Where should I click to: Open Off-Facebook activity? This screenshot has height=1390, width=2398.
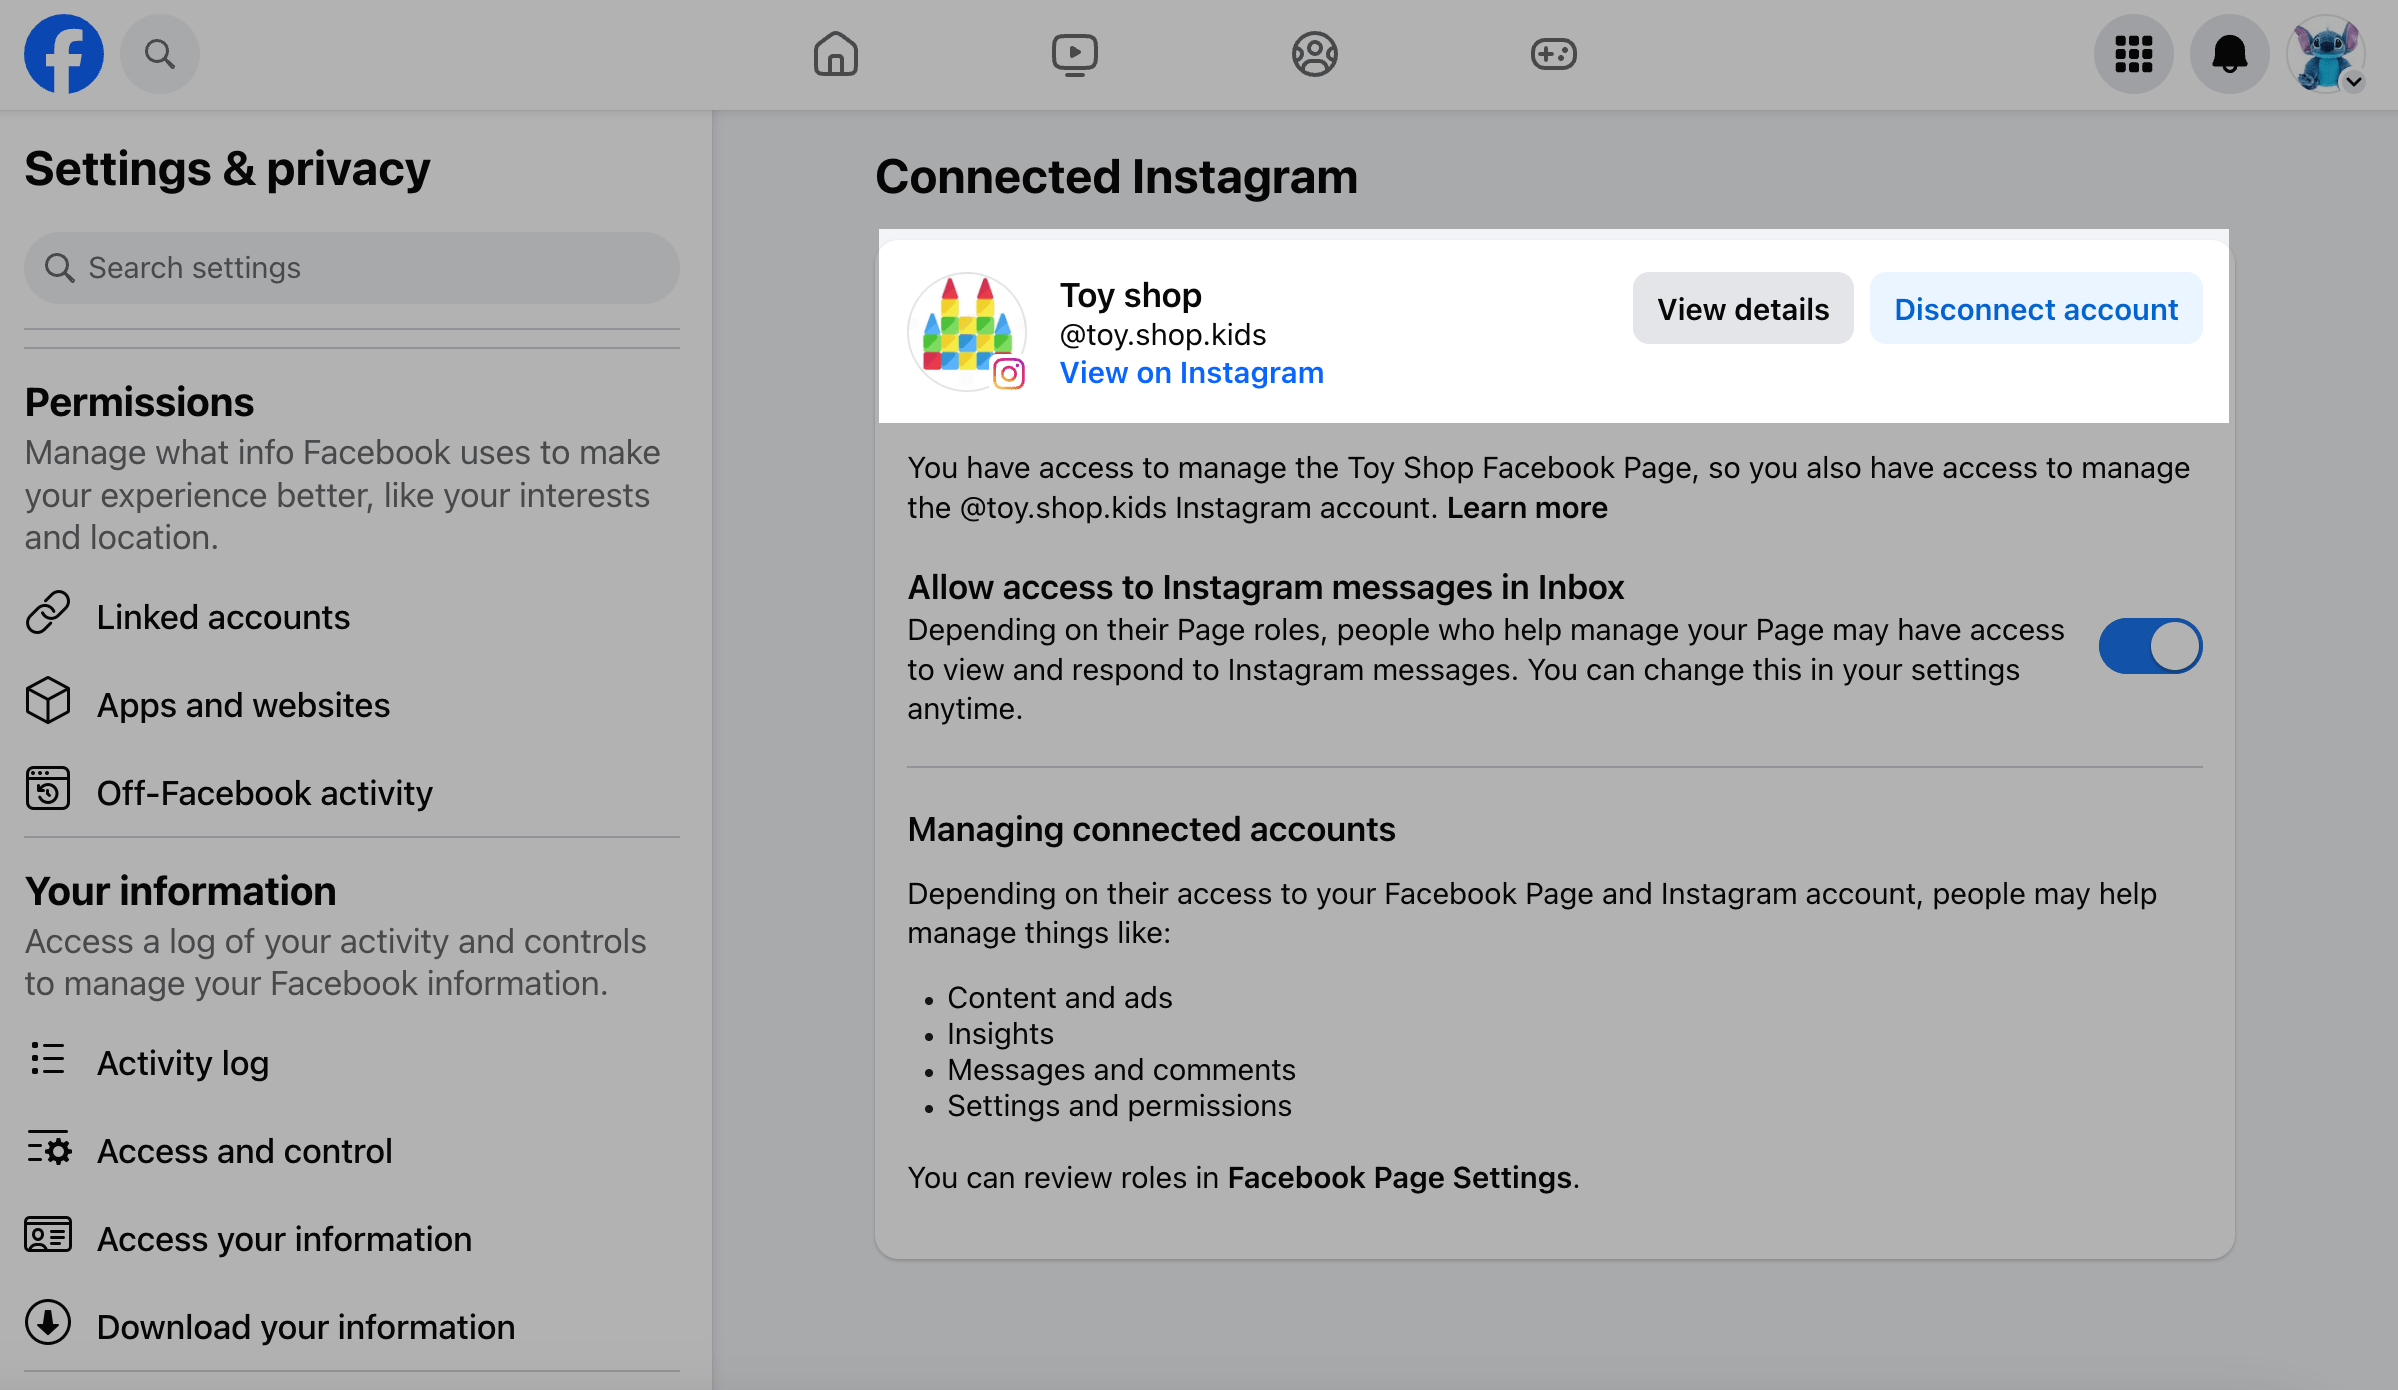(264, 793)
